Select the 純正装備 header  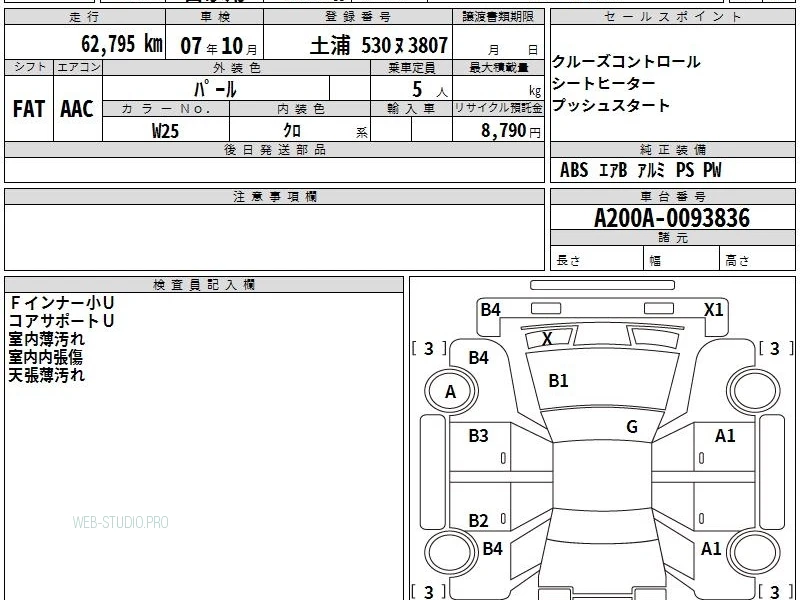pyautogui.click(x=672, y=149)
